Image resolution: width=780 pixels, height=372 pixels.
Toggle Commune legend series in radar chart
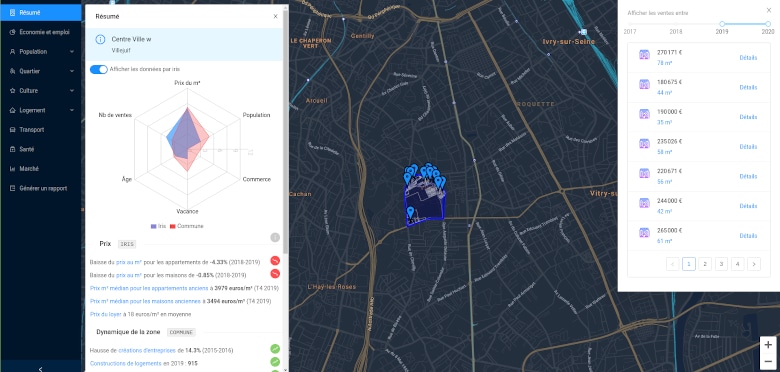click(x=187, y=226)
